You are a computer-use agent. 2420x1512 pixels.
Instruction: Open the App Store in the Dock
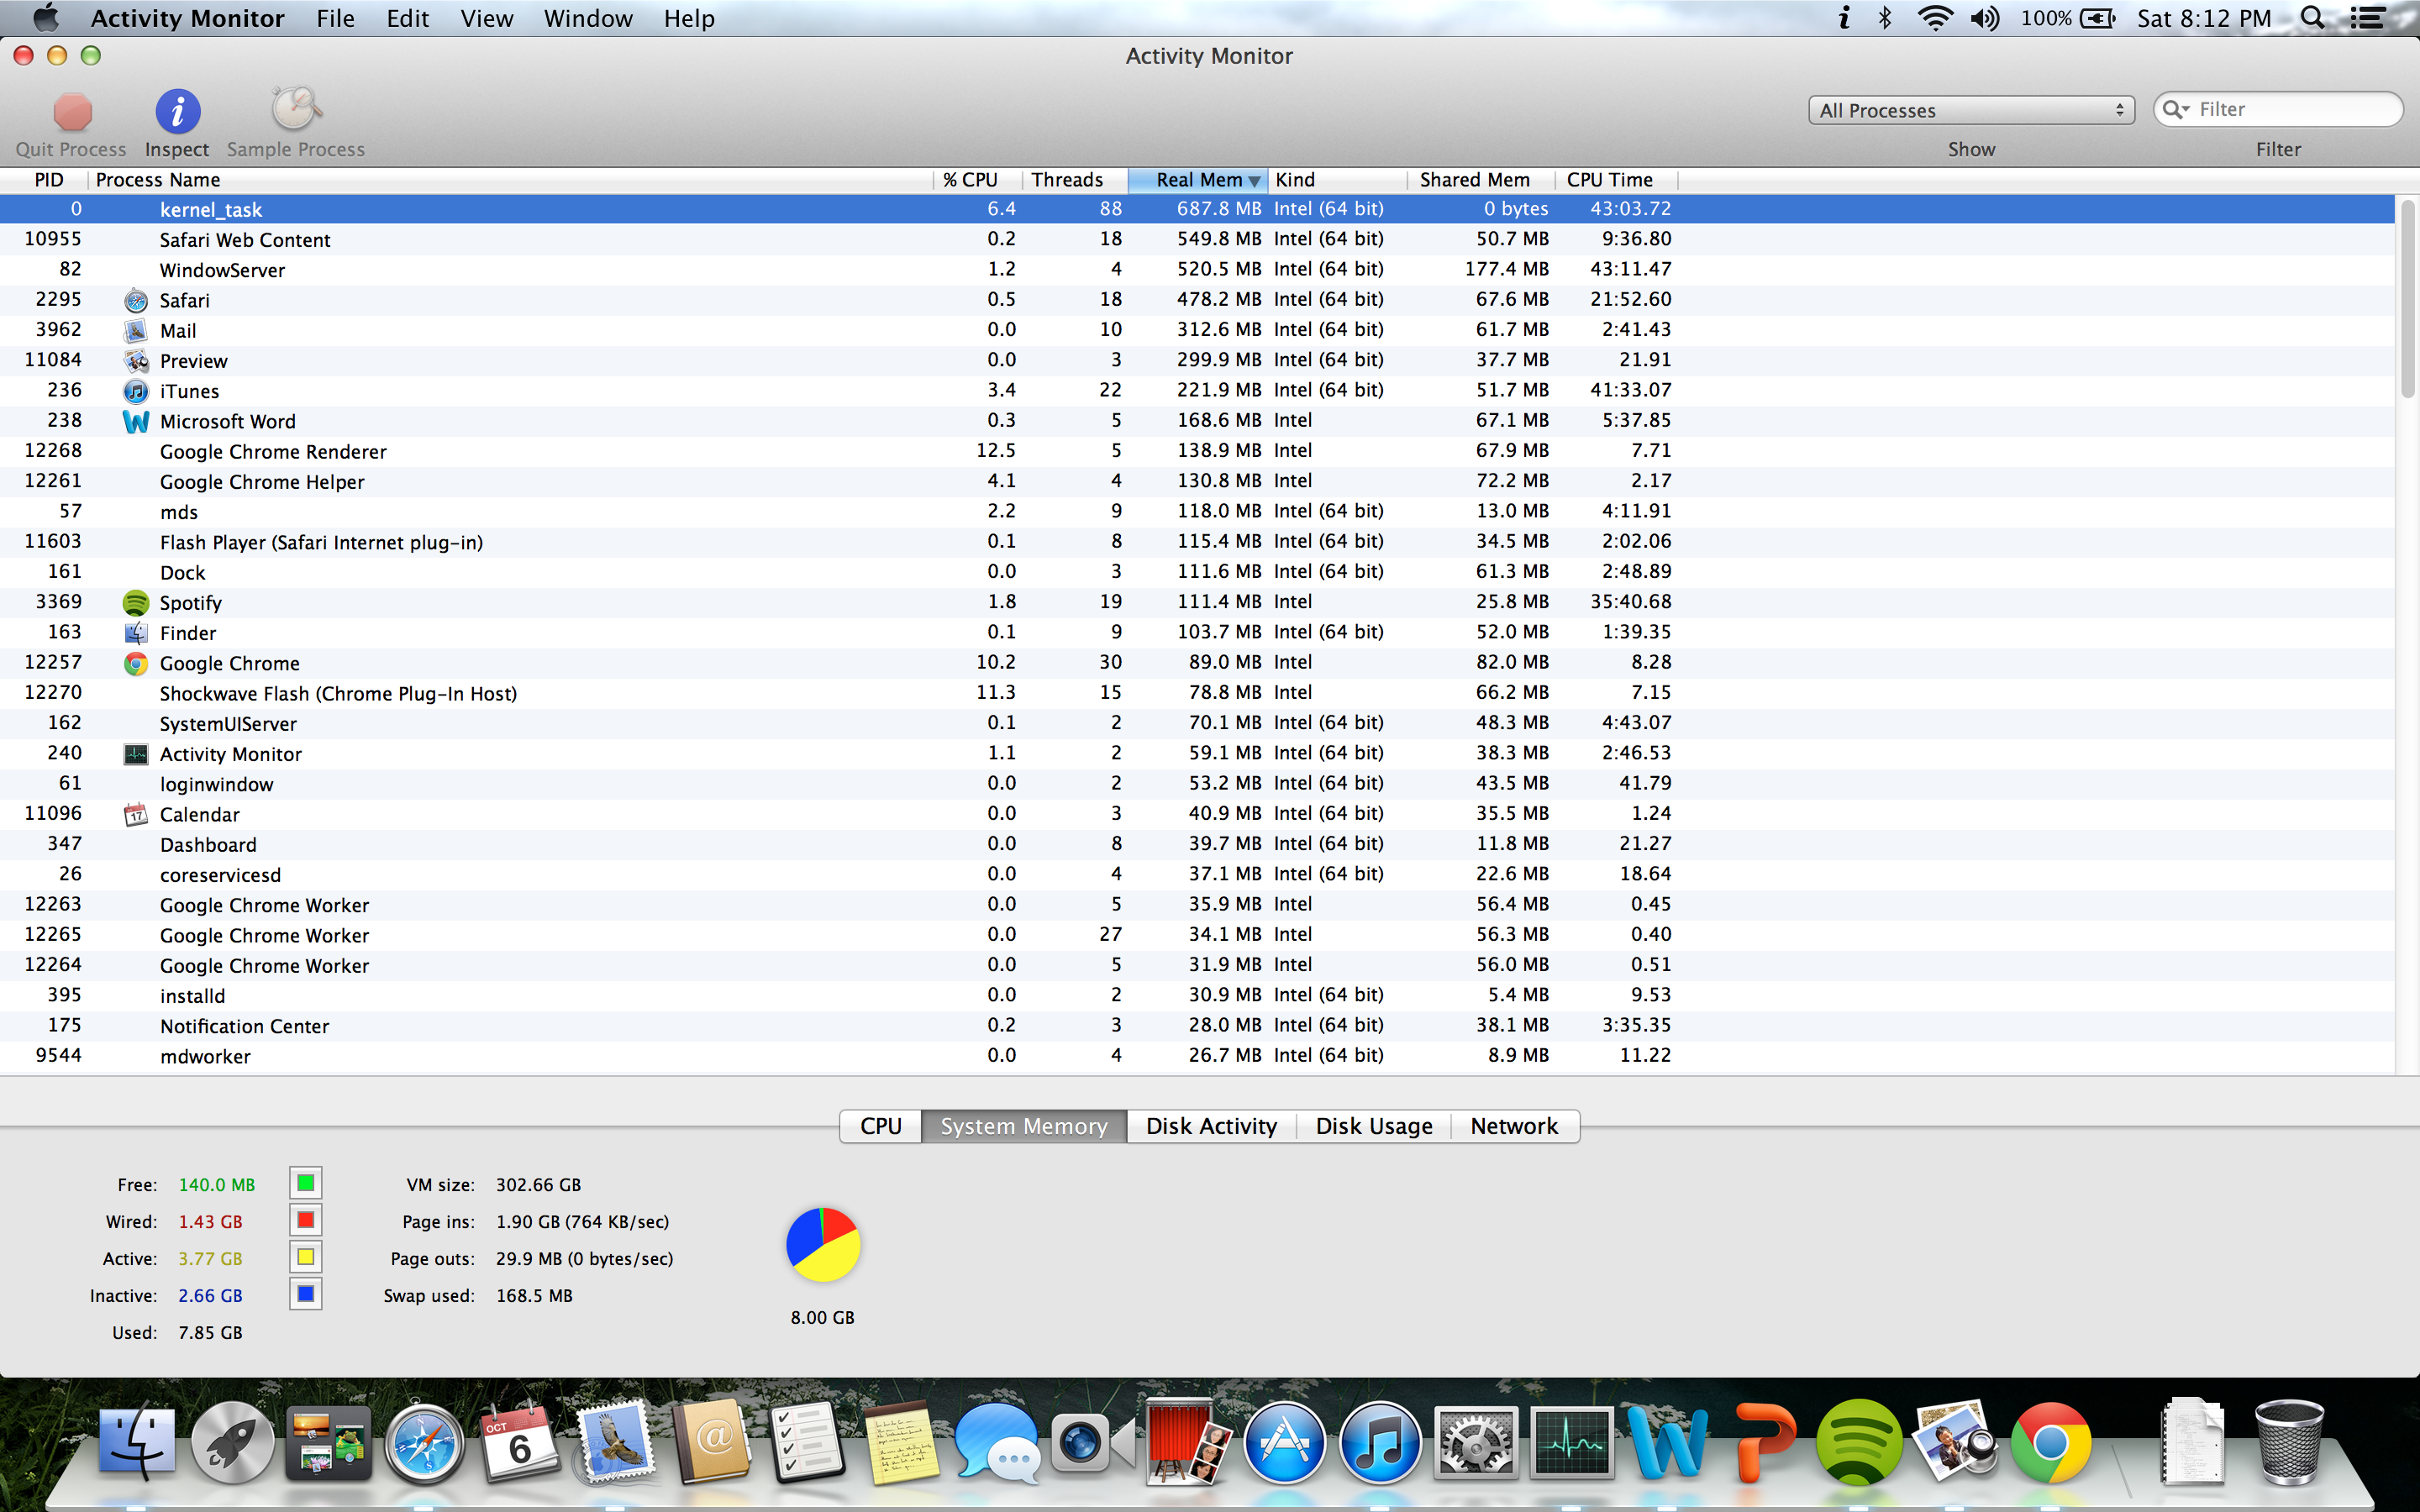(x=1285, y=1442)
